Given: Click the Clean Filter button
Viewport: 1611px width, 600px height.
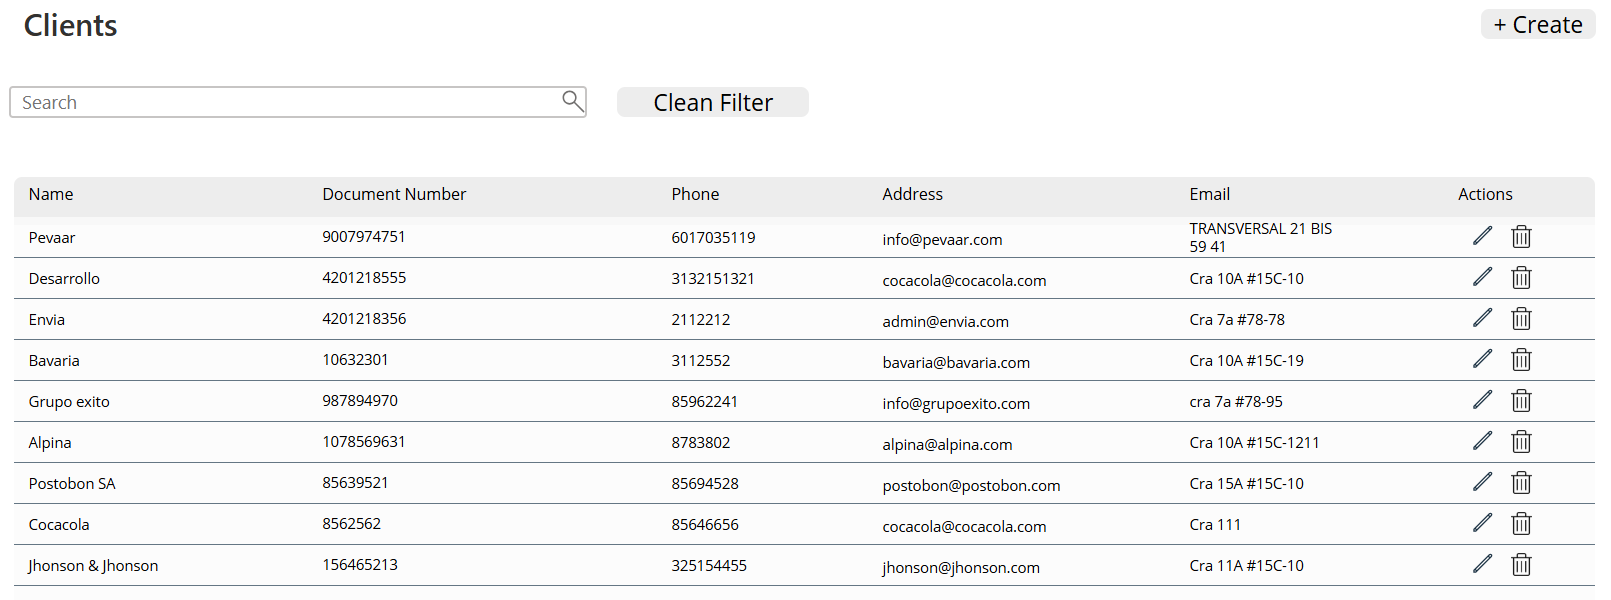Looking at the screenshot, I should (x=712, y=102).
